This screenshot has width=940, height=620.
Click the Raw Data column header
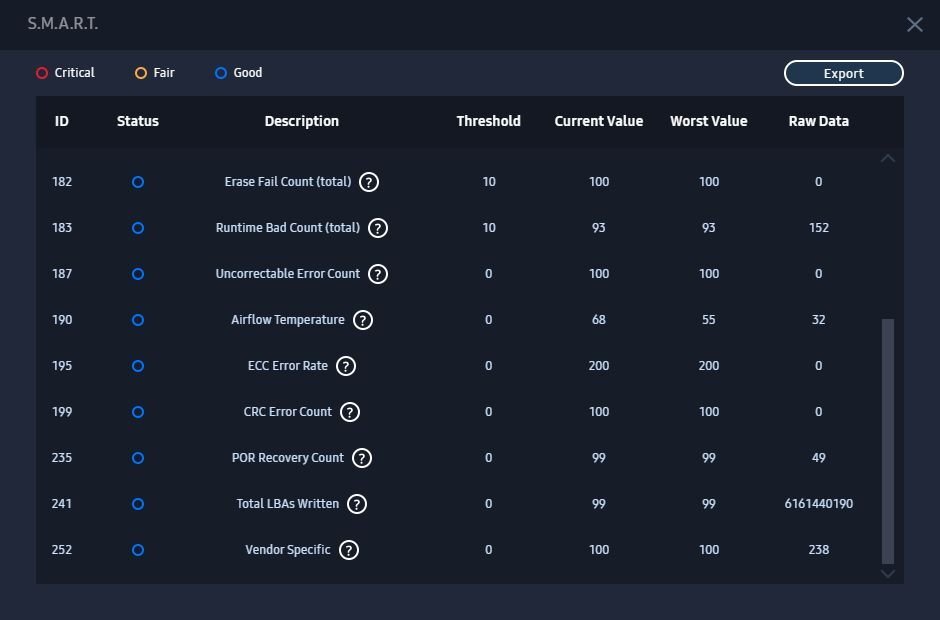(818, 121)
